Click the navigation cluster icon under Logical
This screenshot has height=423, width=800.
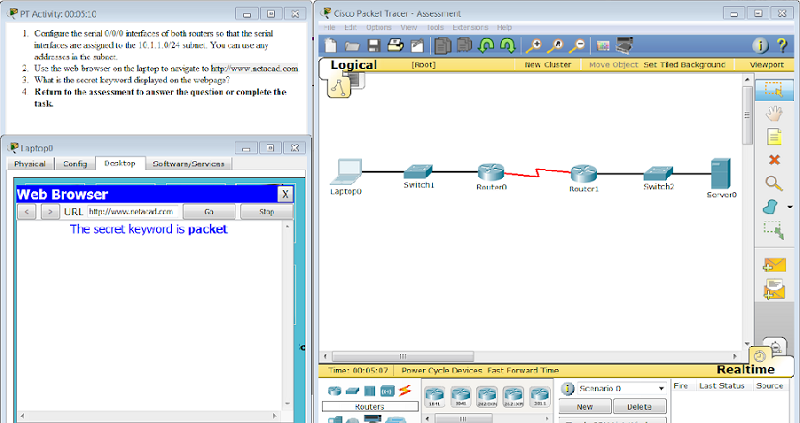coord(339,87)
